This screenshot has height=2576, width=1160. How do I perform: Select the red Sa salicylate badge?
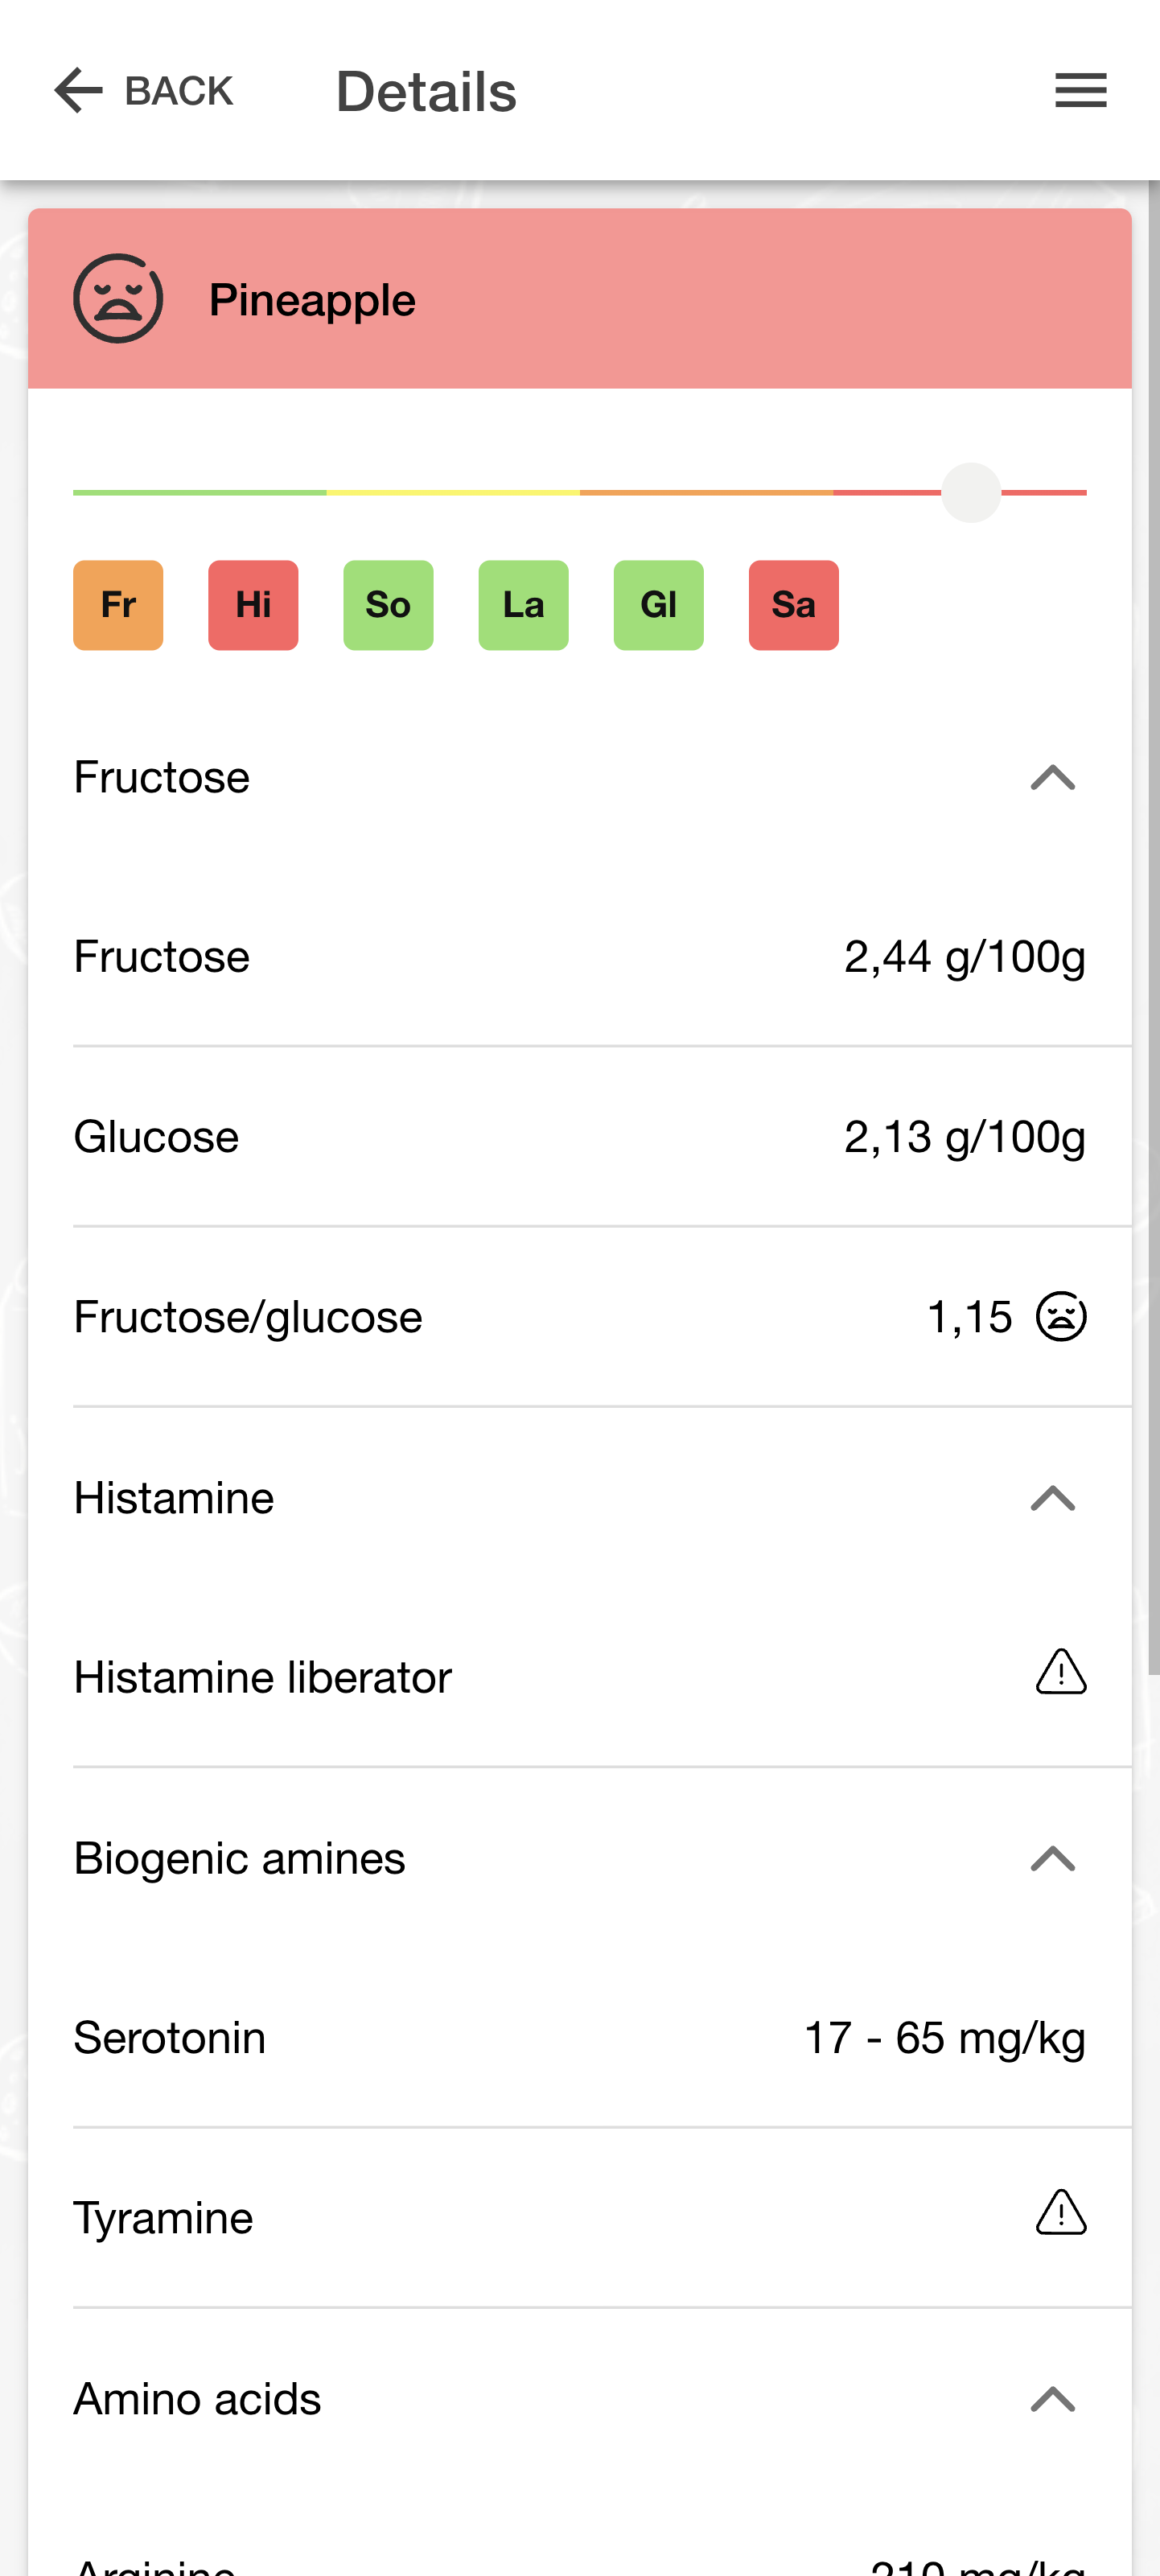point(793,605)
